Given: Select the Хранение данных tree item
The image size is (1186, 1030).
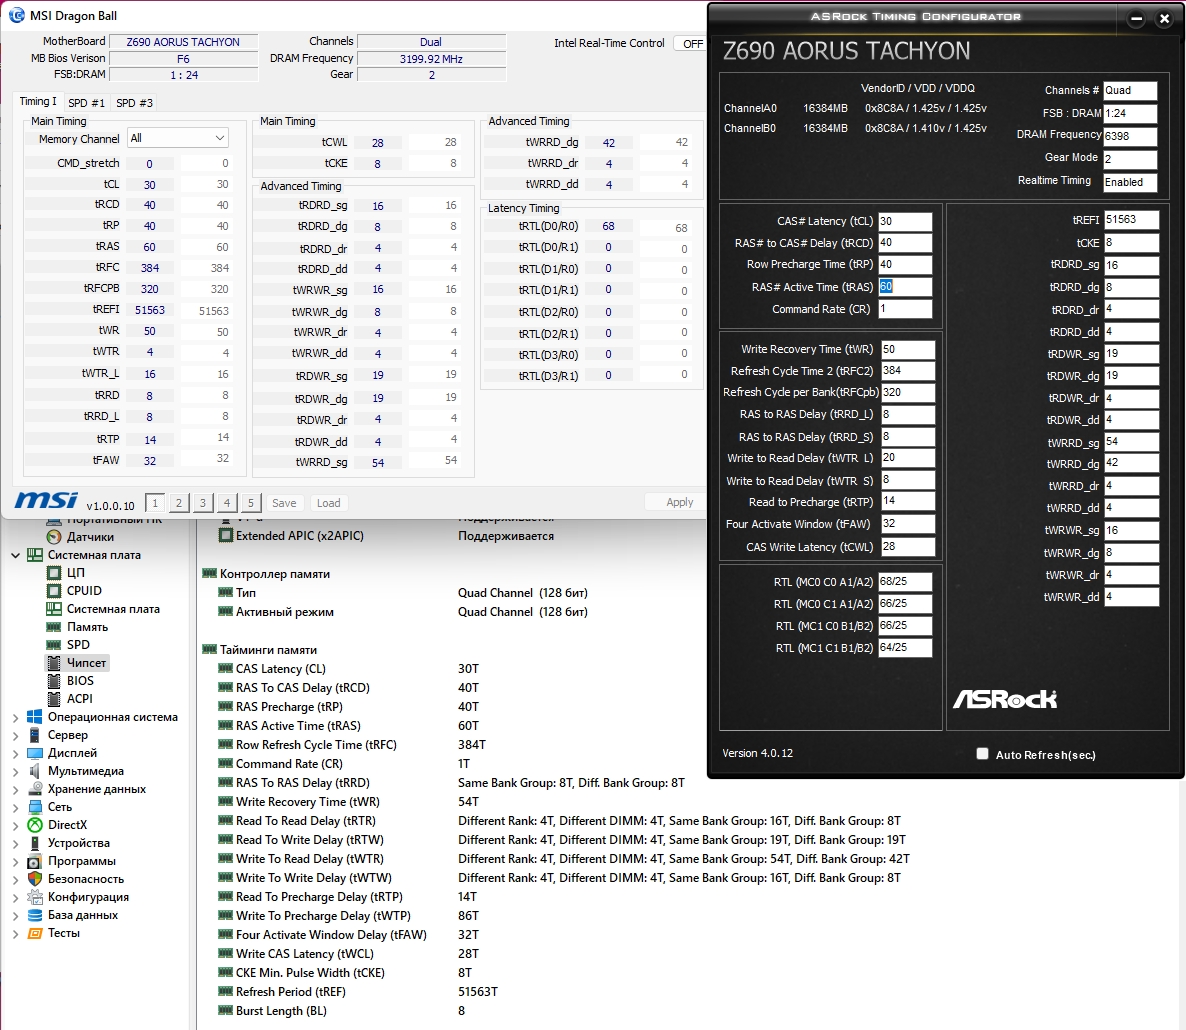Looking at the screenshot, I should click(x=97, y=789).
